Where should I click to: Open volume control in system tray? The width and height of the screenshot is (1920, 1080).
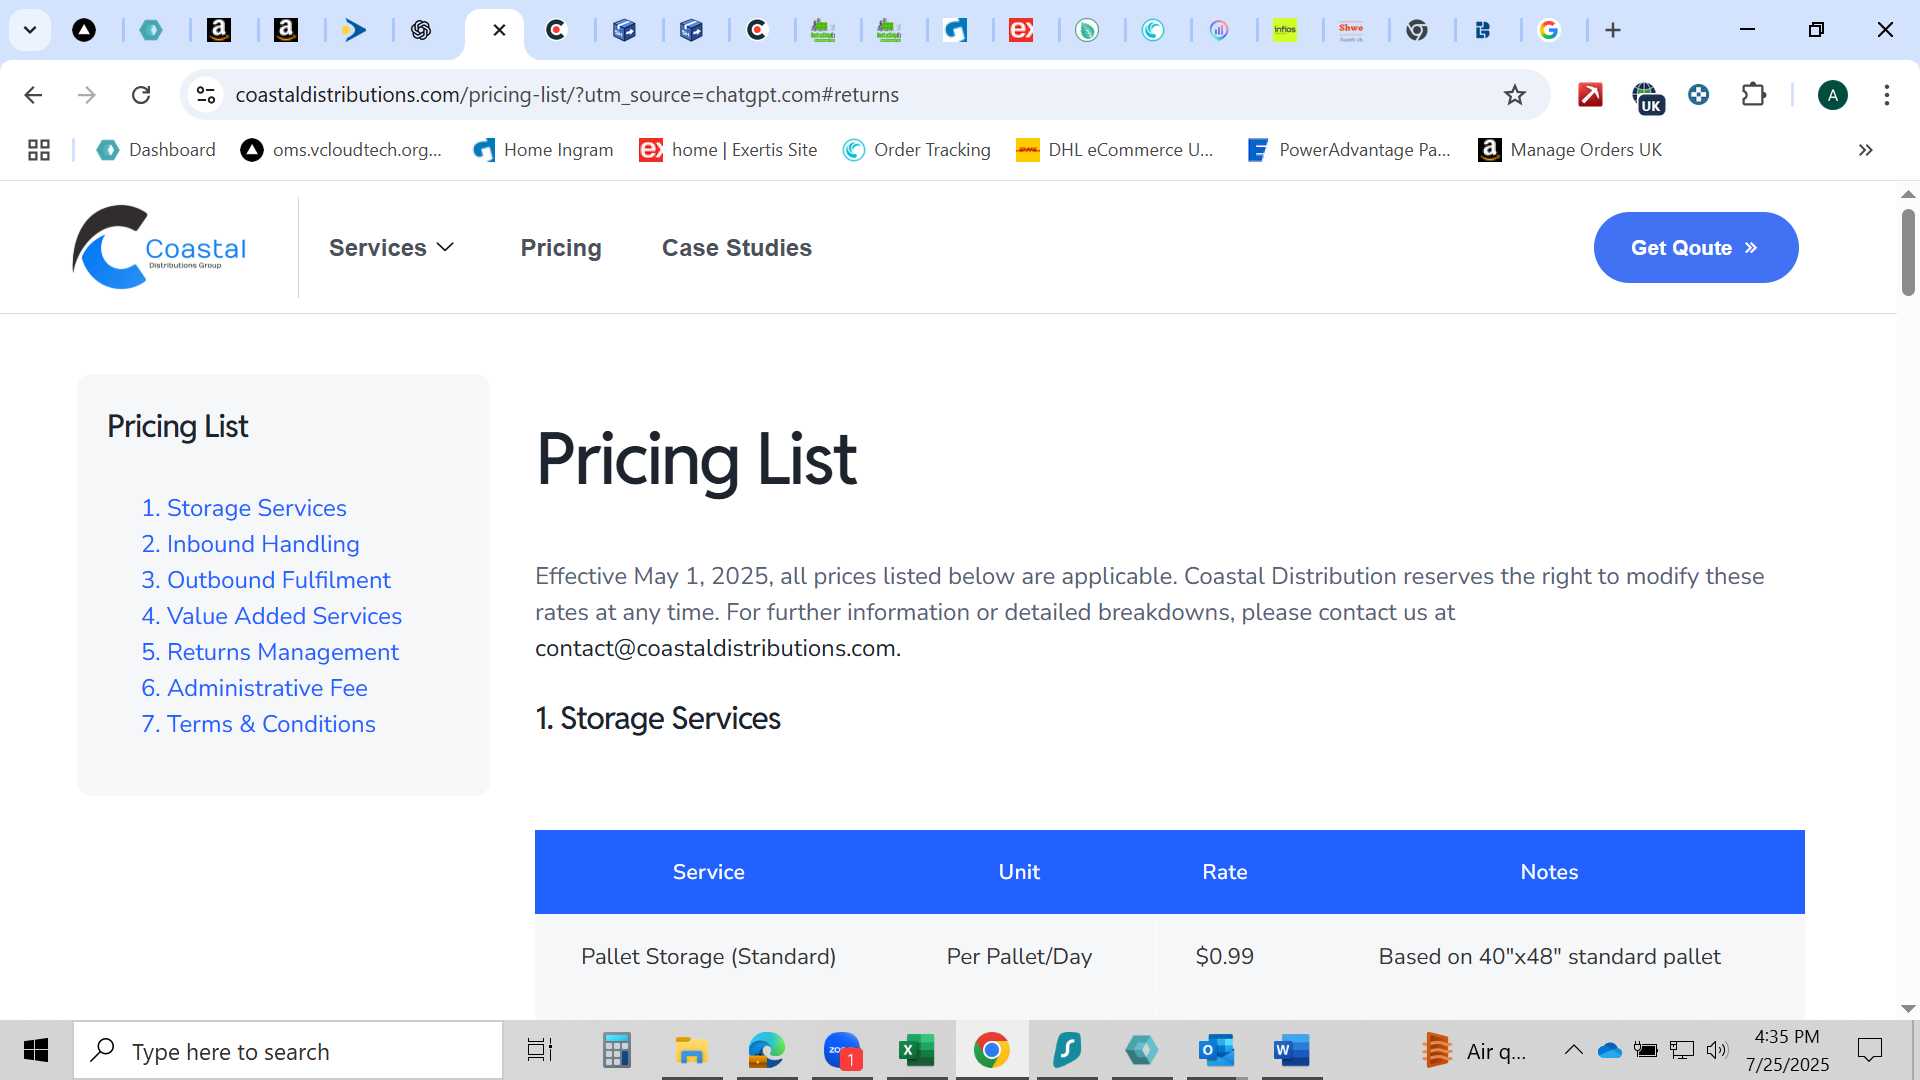1717,1050
